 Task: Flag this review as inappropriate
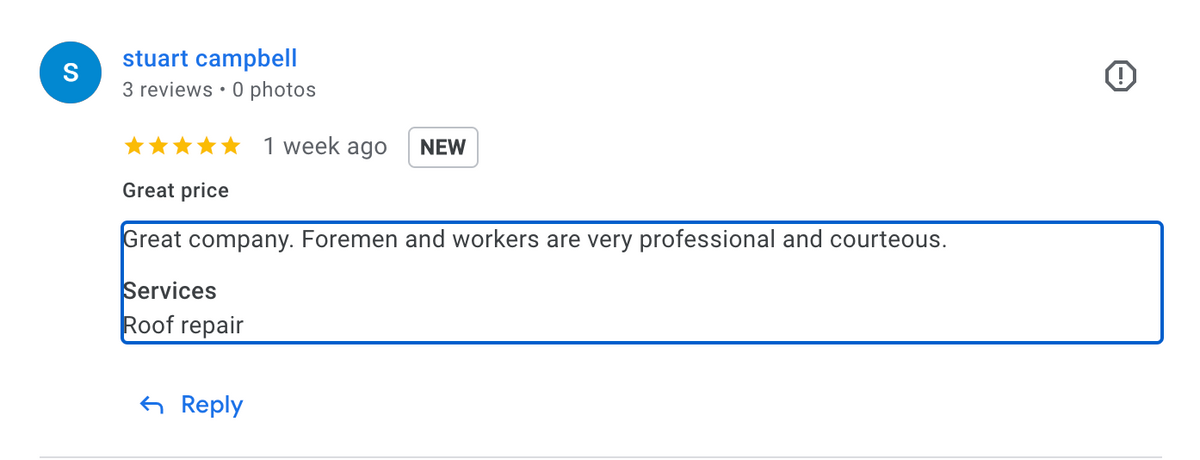pyautogui.click(x=1121, y=75)
